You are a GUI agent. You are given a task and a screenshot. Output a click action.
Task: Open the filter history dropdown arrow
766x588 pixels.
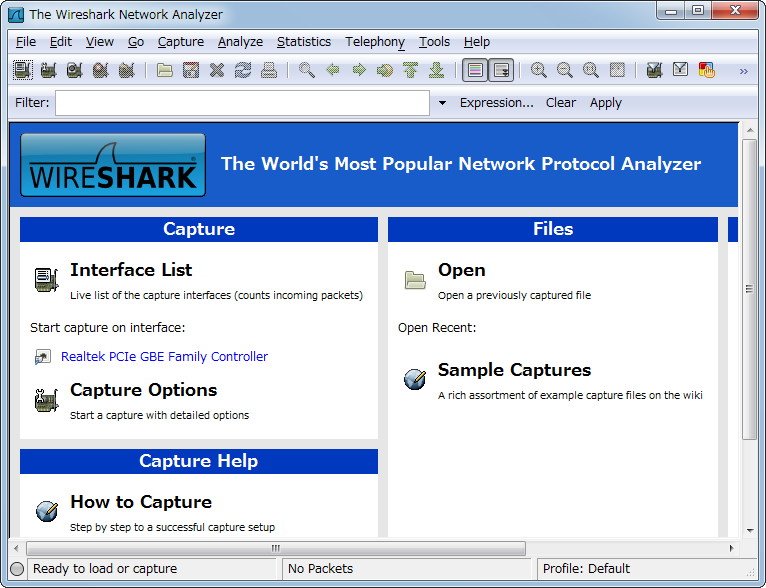tap(442, 103)
